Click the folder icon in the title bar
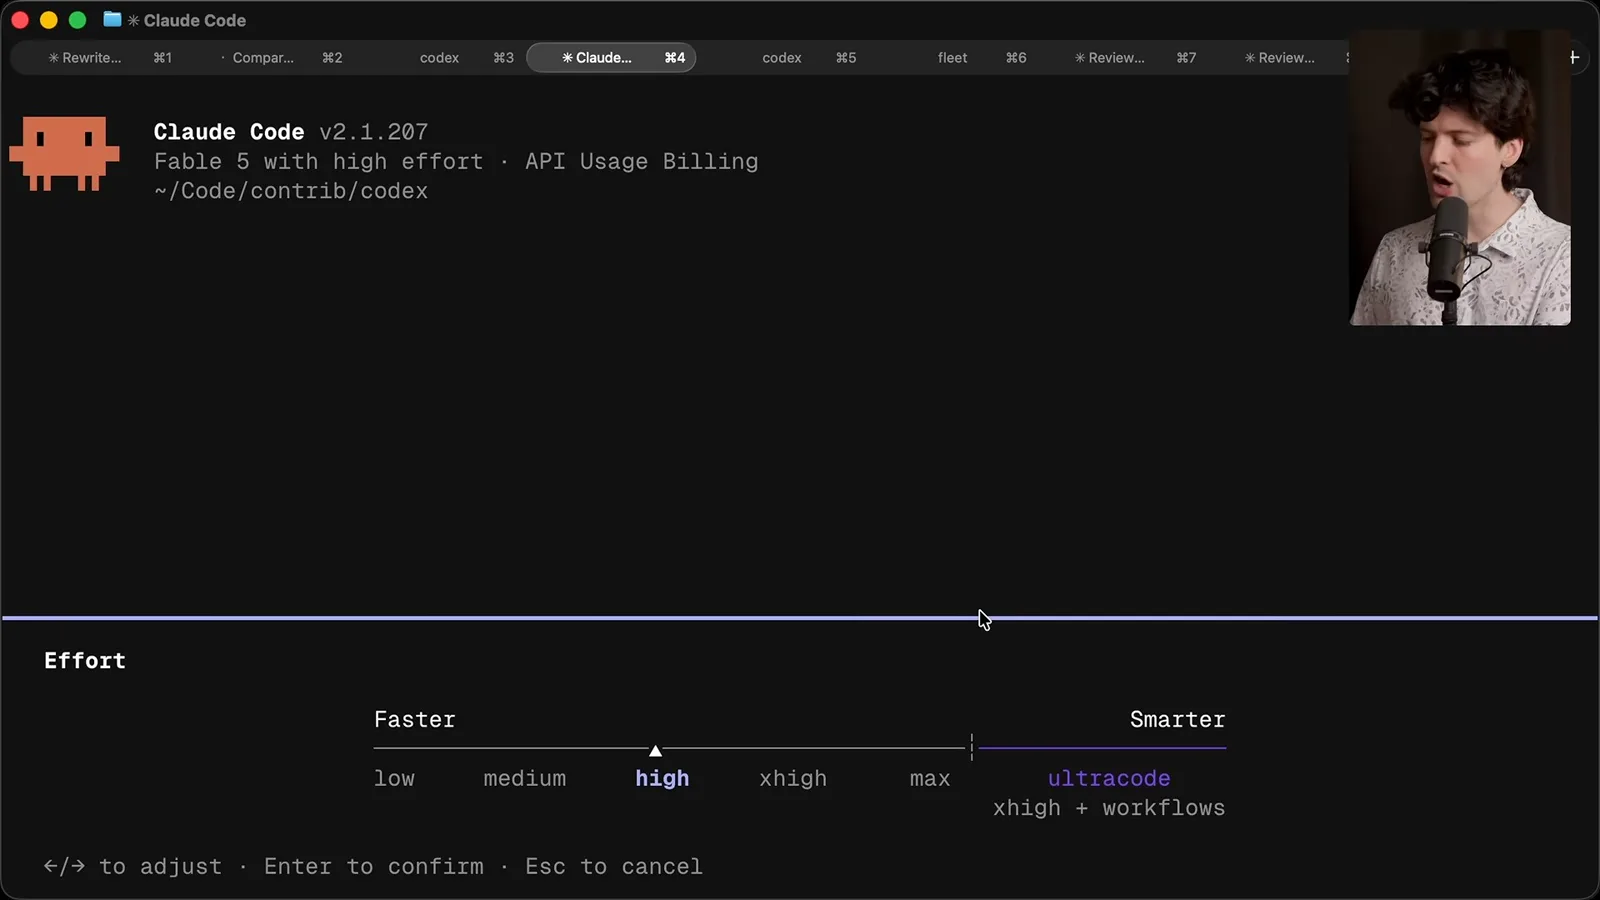The image size is (1600, 900). (x=112, y=20)
